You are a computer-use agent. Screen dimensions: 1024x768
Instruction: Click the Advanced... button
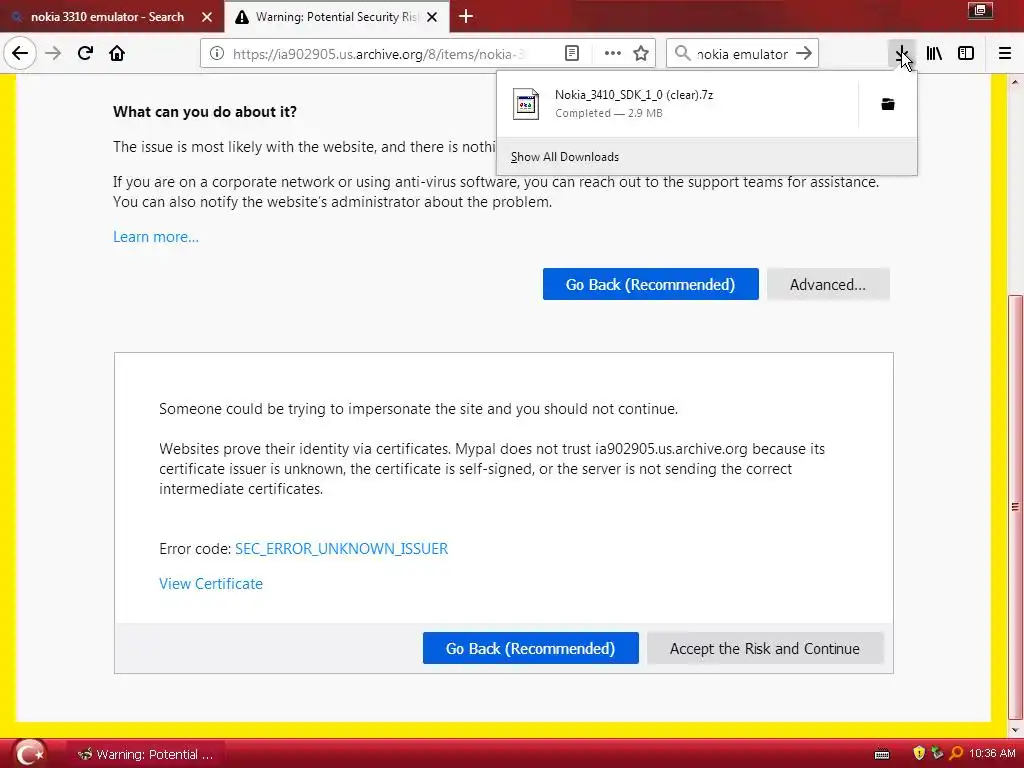pyautogui.click(x=828, y=284)
